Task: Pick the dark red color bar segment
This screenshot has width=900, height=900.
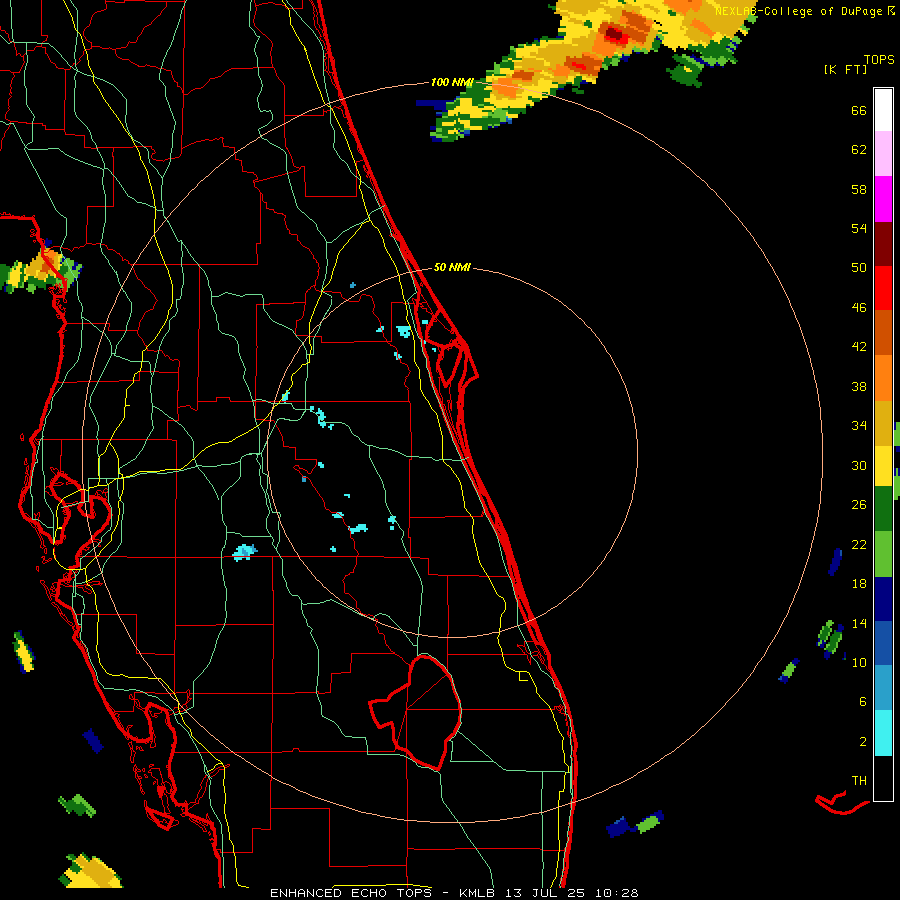Action: coord(883,244)
